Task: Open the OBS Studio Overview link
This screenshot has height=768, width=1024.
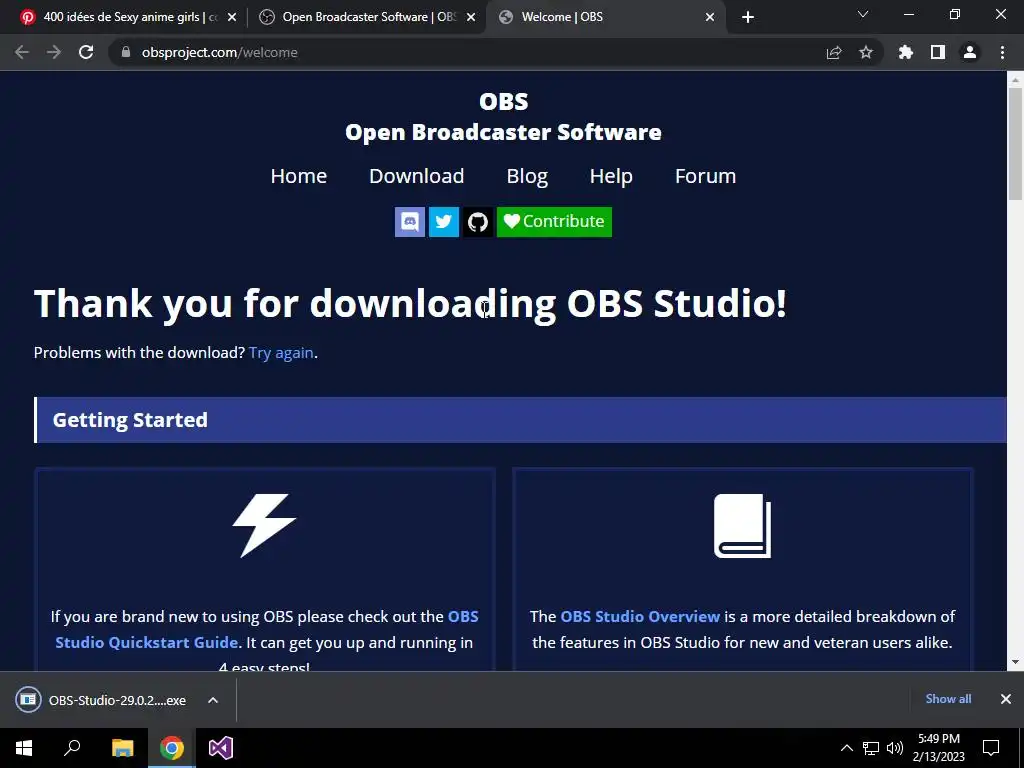Action: (x=640, y=616)
